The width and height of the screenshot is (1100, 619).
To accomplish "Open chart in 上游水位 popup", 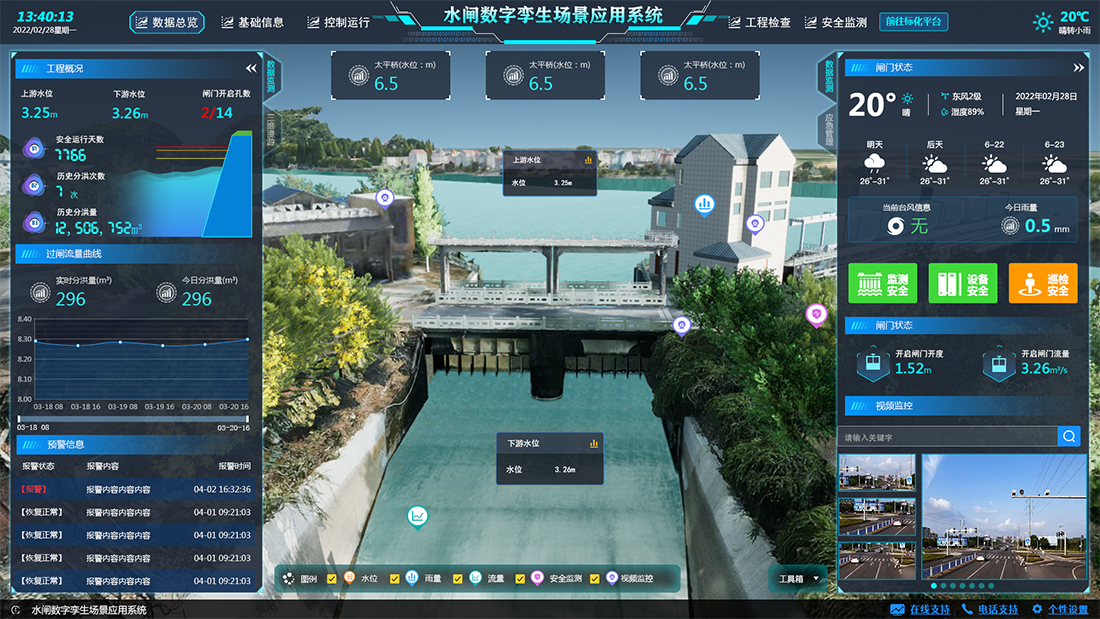I will coord(589,160).
